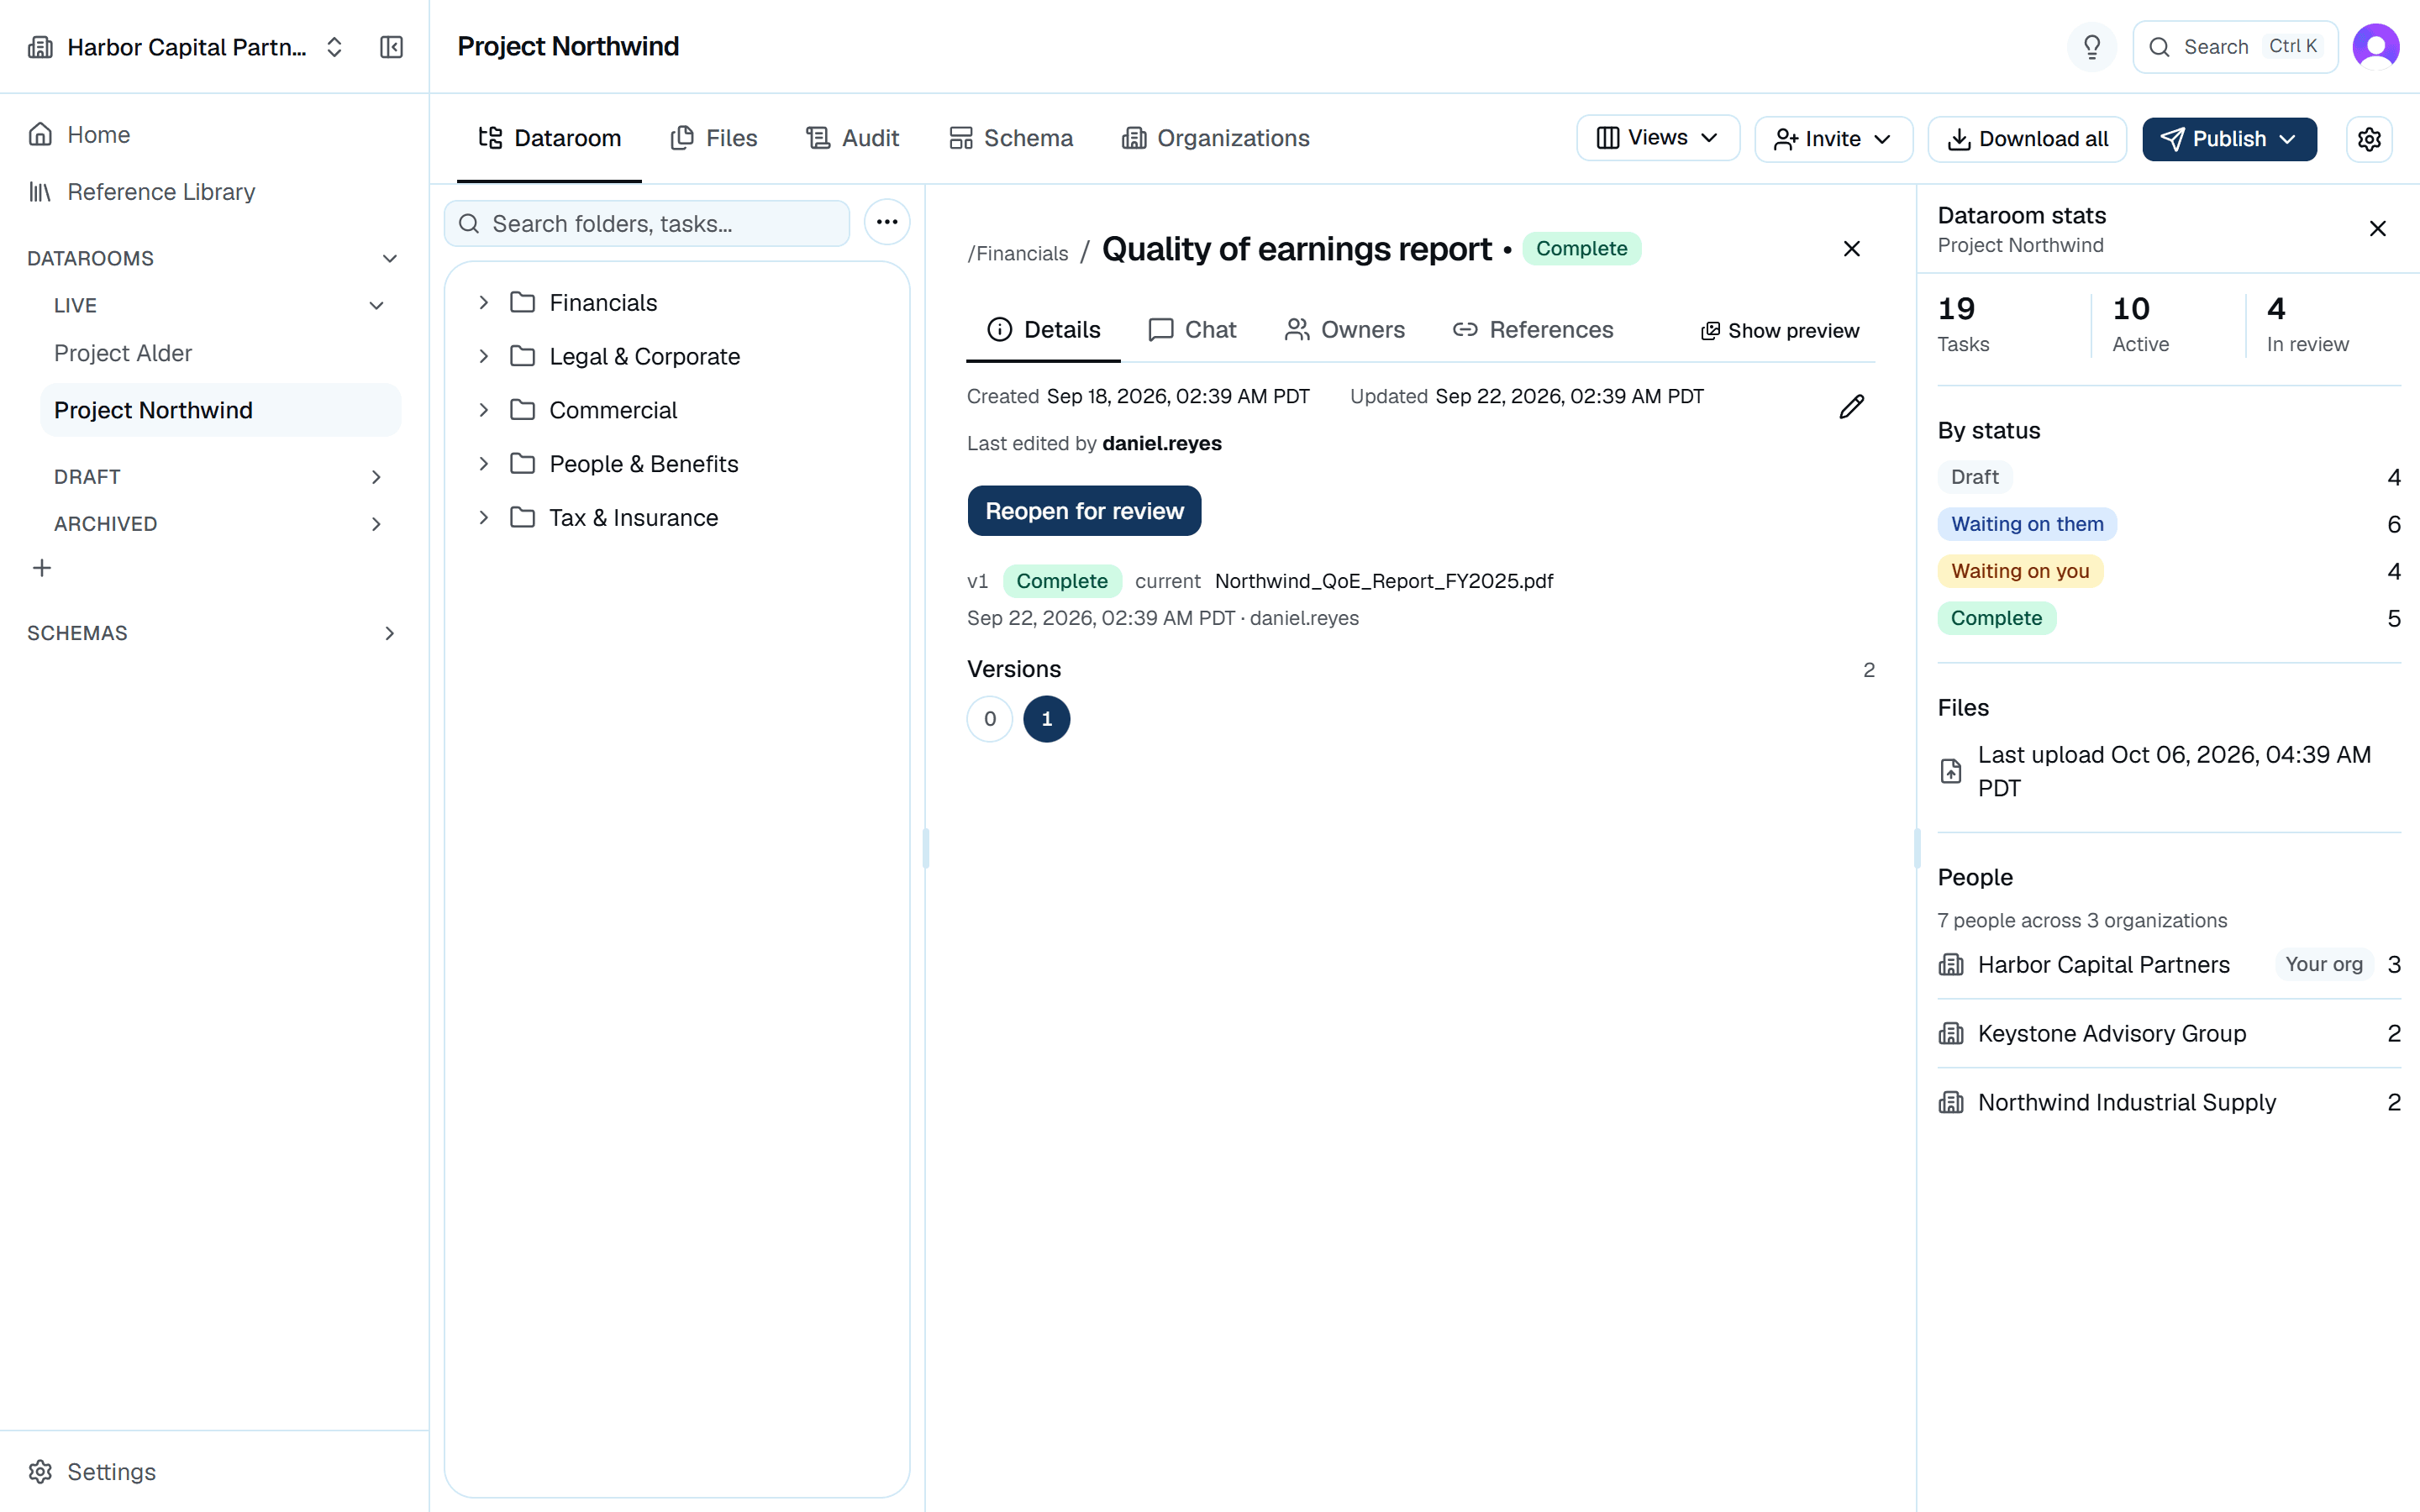Open the user avatar menu

pyautogui.click(x=2375, y=47)
